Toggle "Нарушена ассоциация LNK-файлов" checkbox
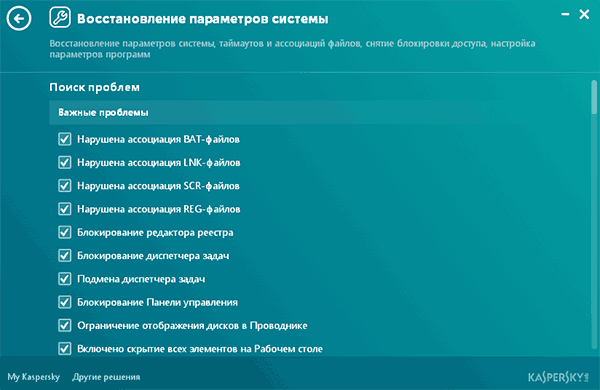 click(x=65, y=162)
